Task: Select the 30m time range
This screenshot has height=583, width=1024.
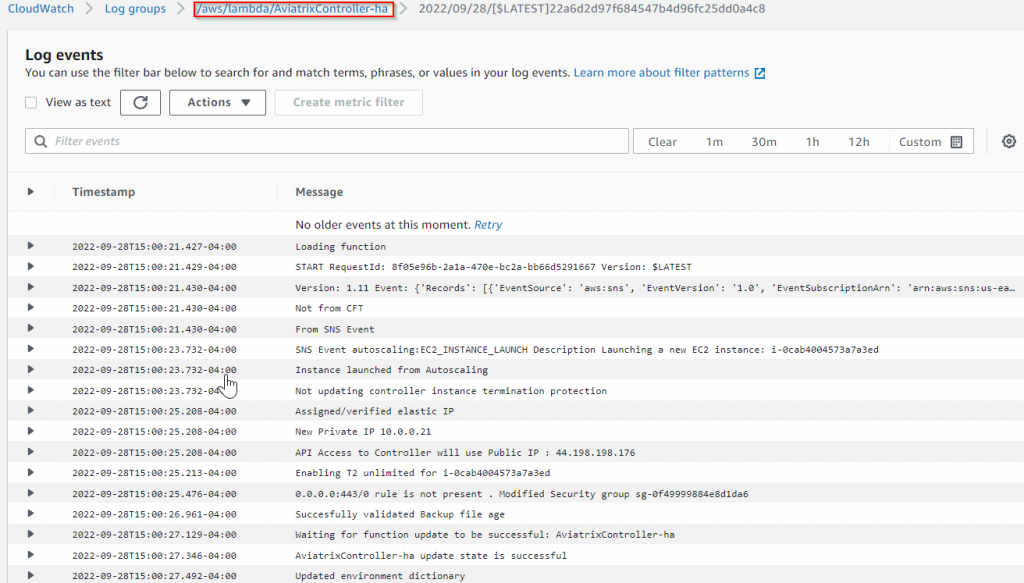Action: coord(764,142)
